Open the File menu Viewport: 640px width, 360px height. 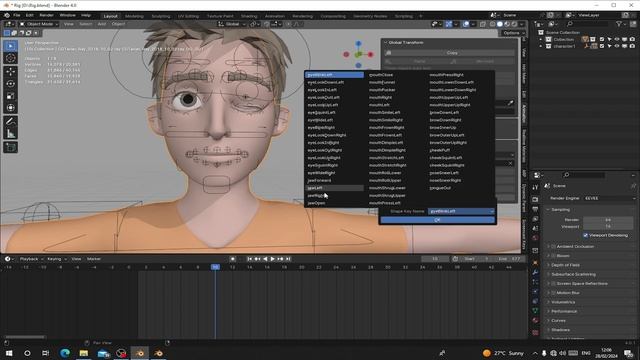point(17,15)
